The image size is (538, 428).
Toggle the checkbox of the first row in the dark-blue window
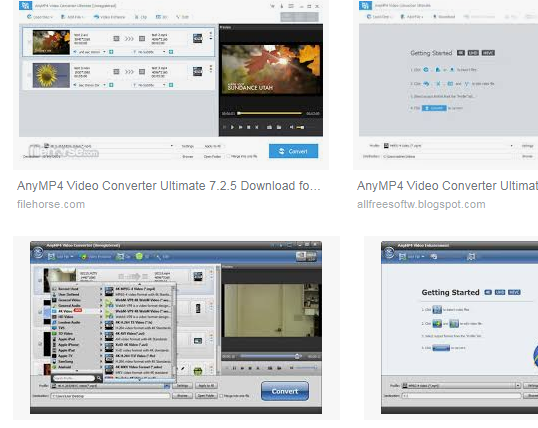[x=40, y=280]
